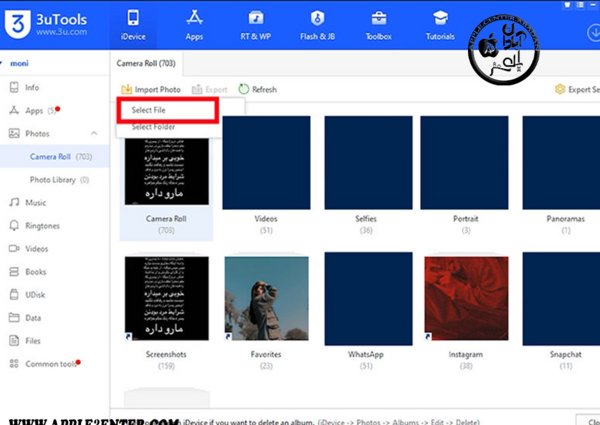Refresh the photo list
600x425 pixels.
tap(258, 90)
